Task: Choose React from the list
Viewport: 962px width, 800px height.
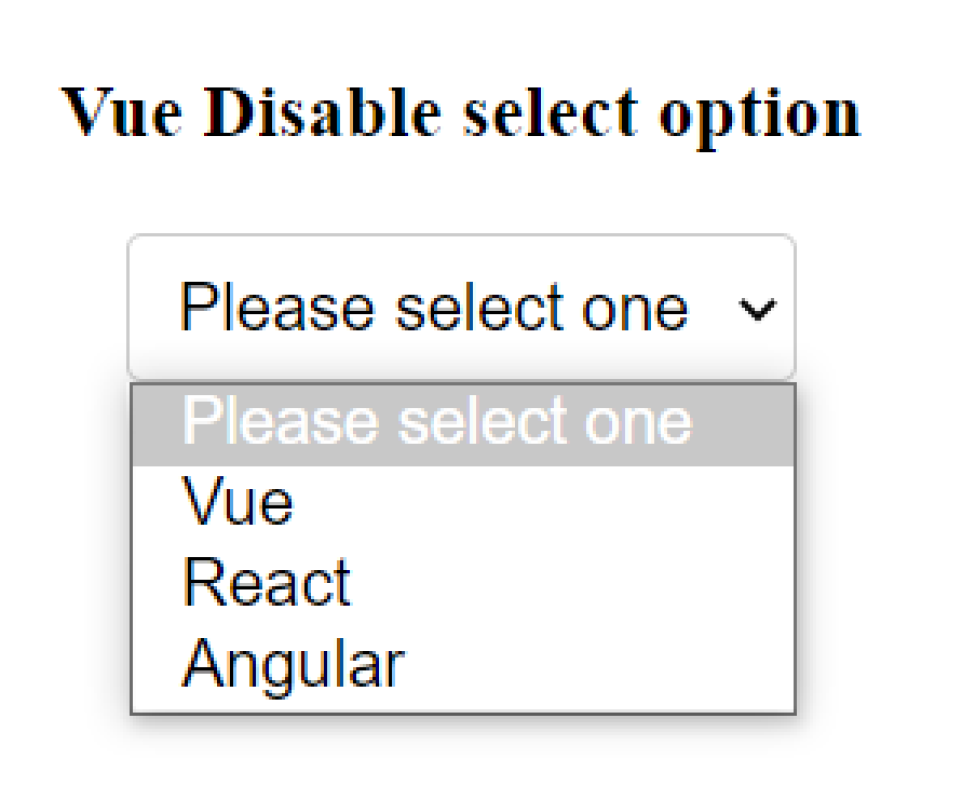Action: [267, 582]
